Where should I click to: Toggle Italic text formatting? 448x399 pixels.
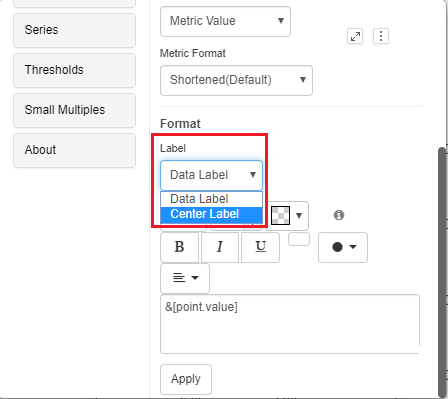(220, 247)
